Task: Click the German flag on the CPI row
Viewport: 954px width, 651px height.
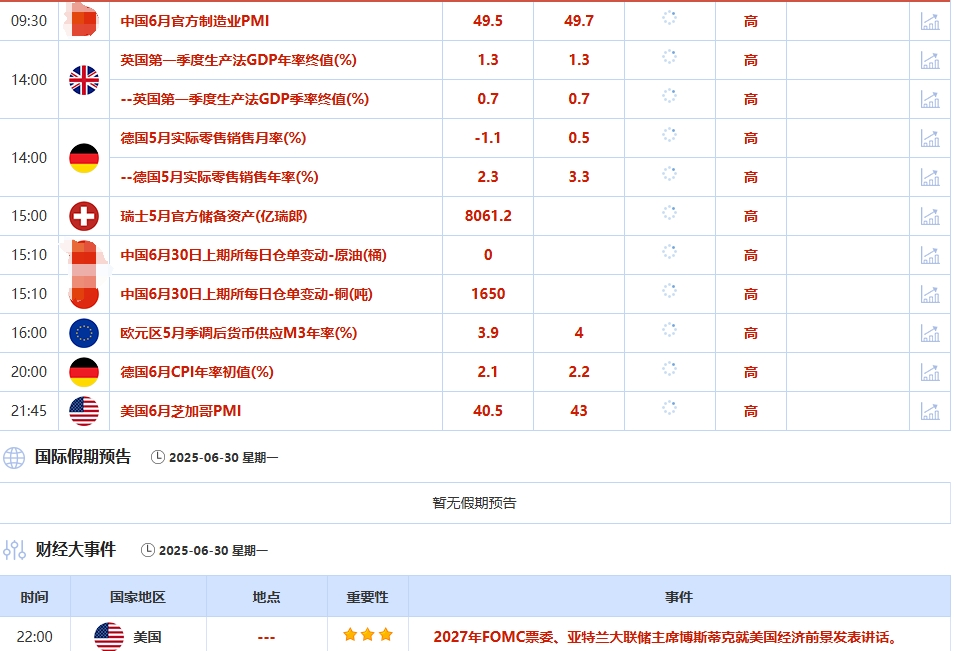Action: [85, 372]
